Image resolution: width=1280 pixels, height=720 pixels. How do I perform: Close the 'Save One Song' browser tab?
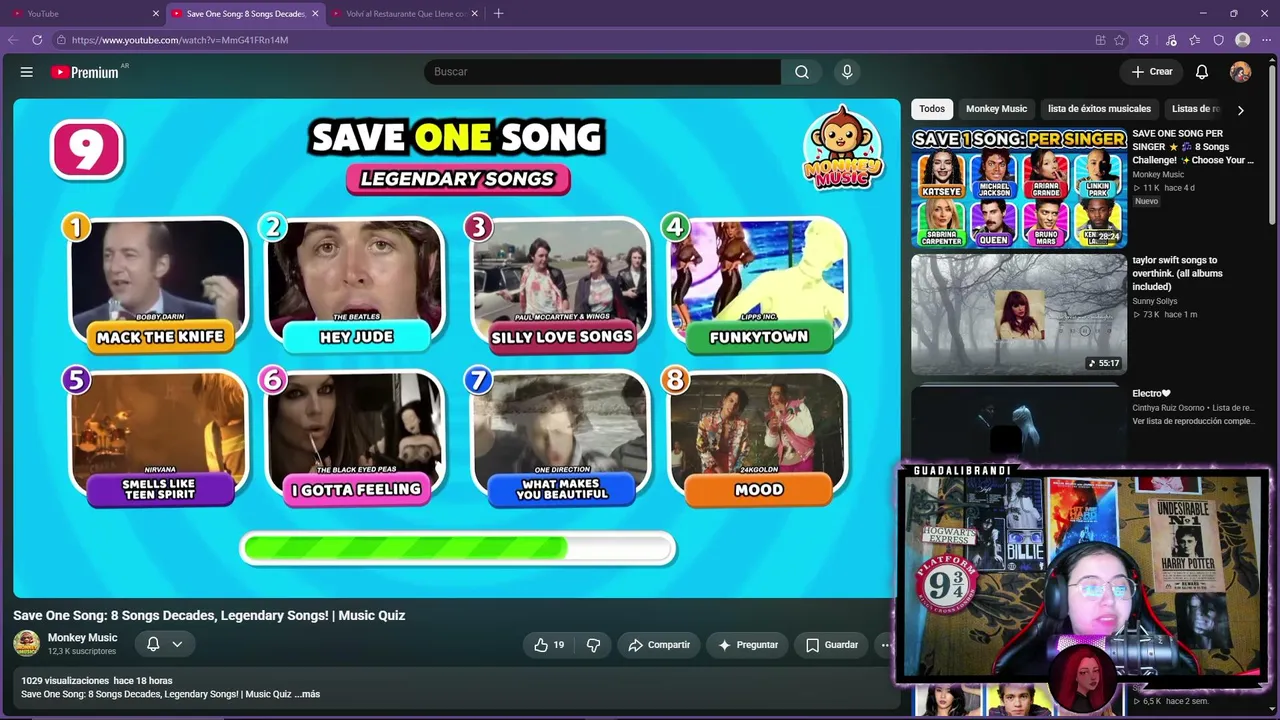tap(315, 14)
